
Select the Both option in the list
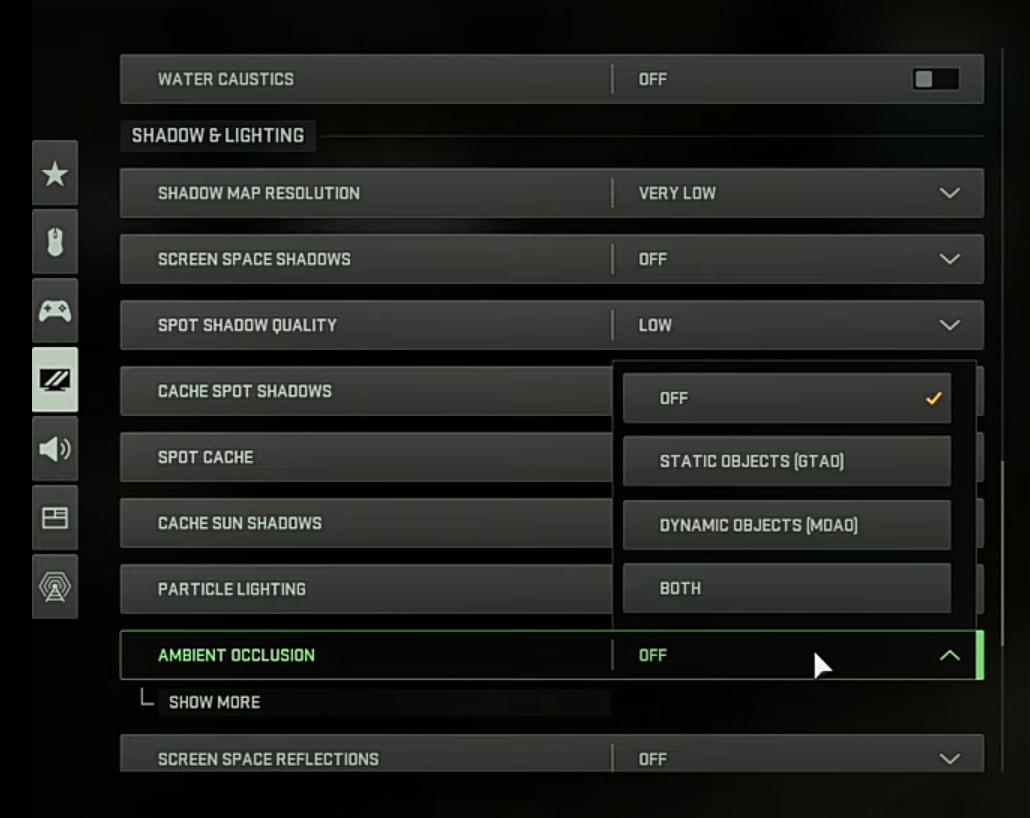[787, 588]
